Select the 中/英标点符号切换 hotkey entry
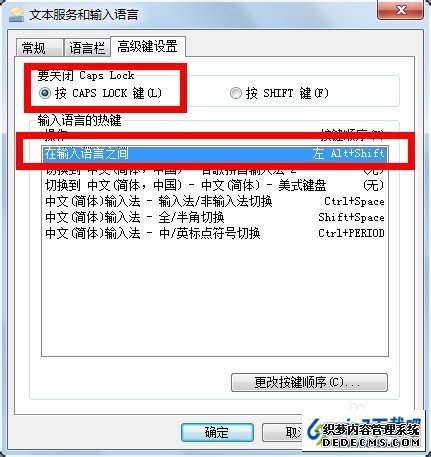This screenshot has height=457, width=431. point(215,233)
